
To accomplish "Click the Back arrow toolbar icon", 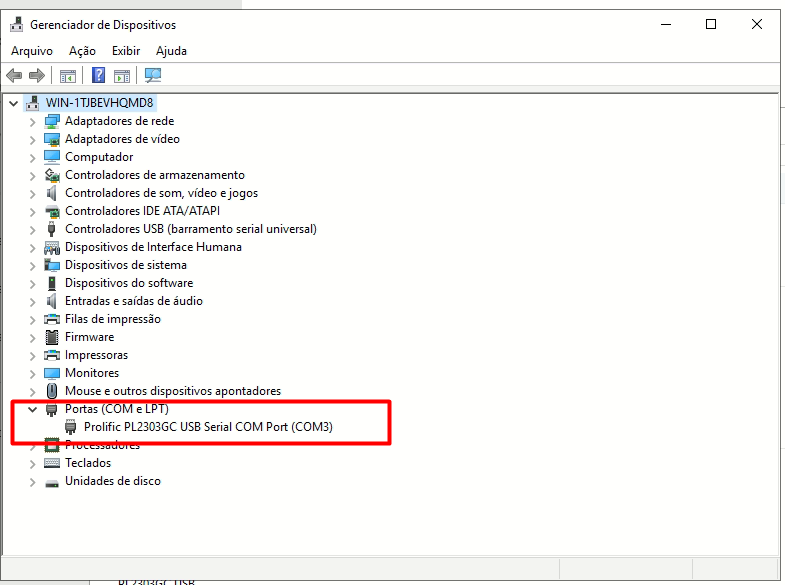I will point(14,75).
